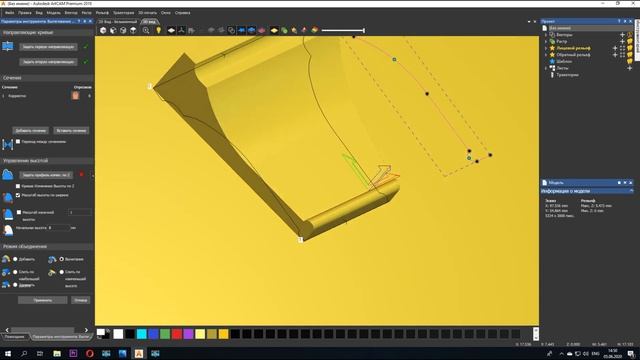Click the taskbar search icon

pyautogui.click(x=24, y=353)
